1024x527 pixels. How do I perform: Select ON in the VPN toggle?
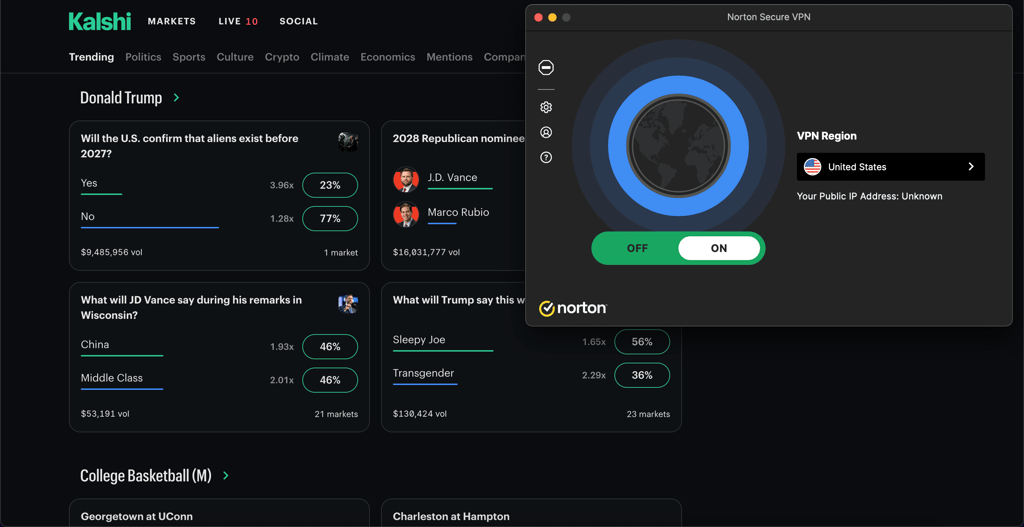pyautogui.click(x=719, y=248)
